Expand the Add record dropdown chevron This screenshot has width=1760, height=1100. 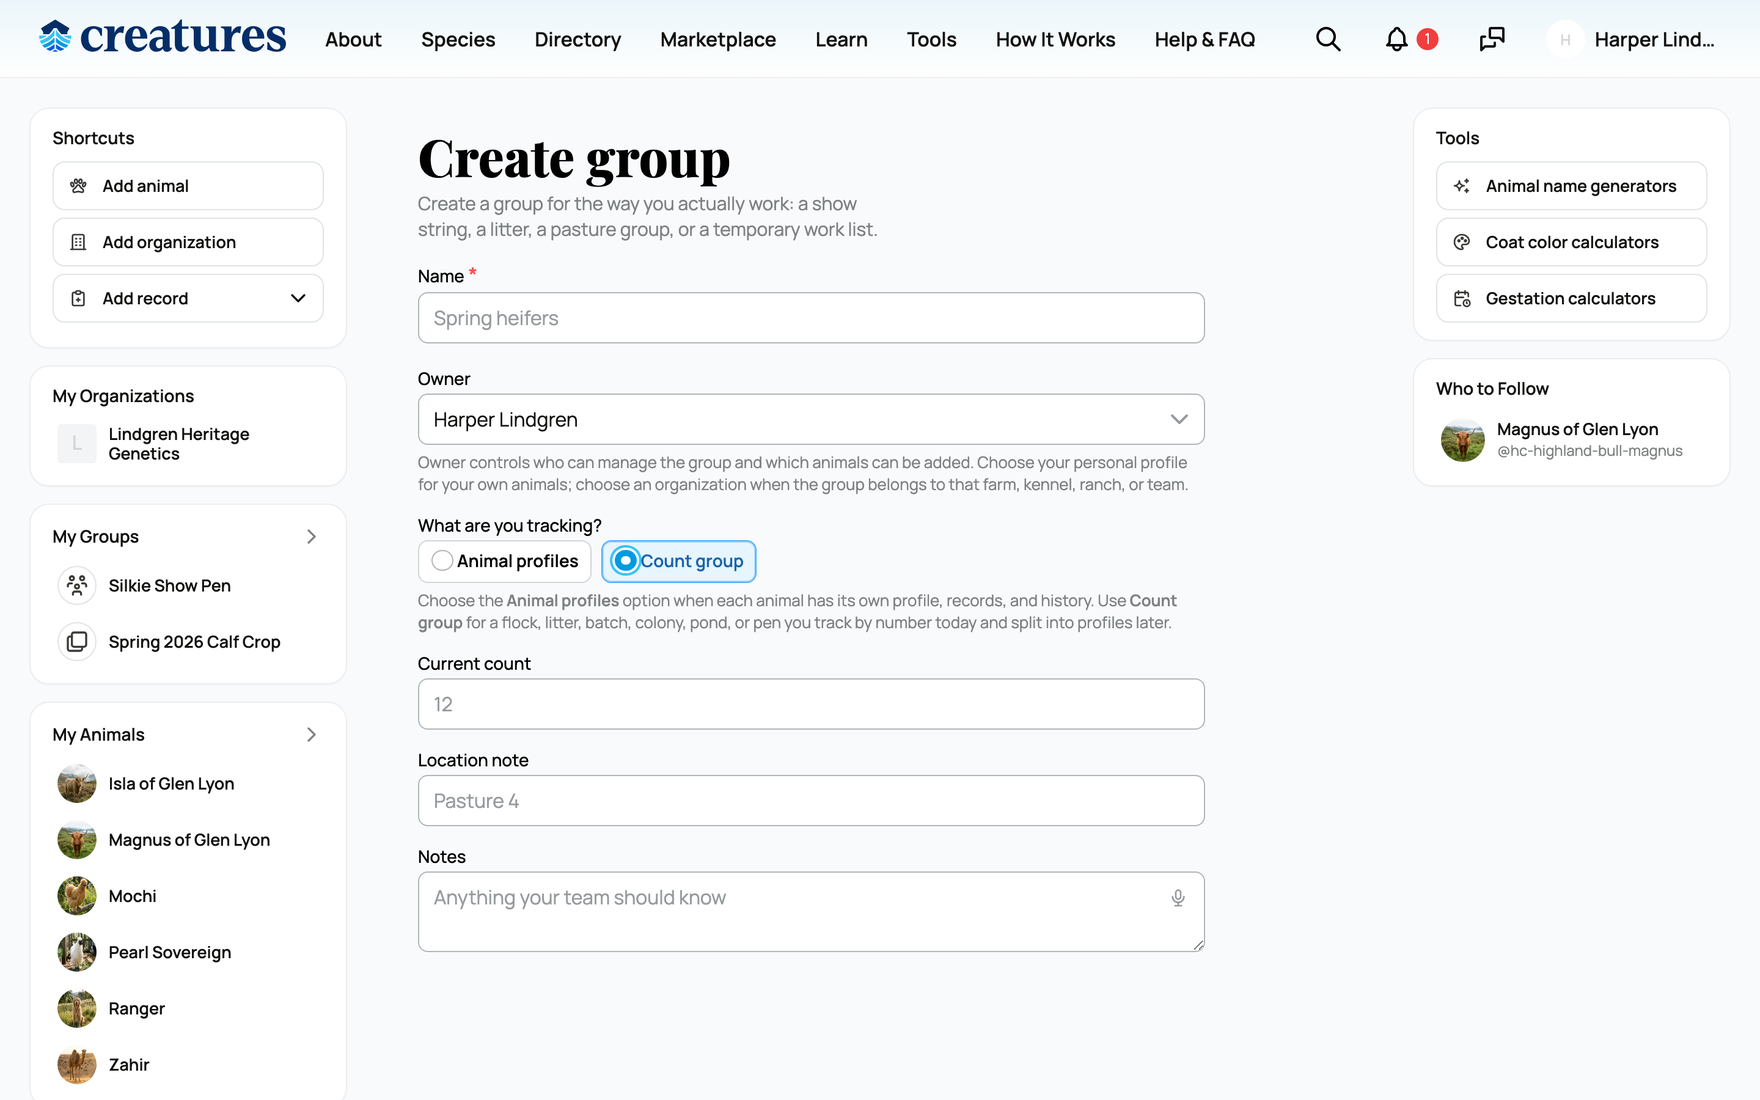(x=298, y=298)
